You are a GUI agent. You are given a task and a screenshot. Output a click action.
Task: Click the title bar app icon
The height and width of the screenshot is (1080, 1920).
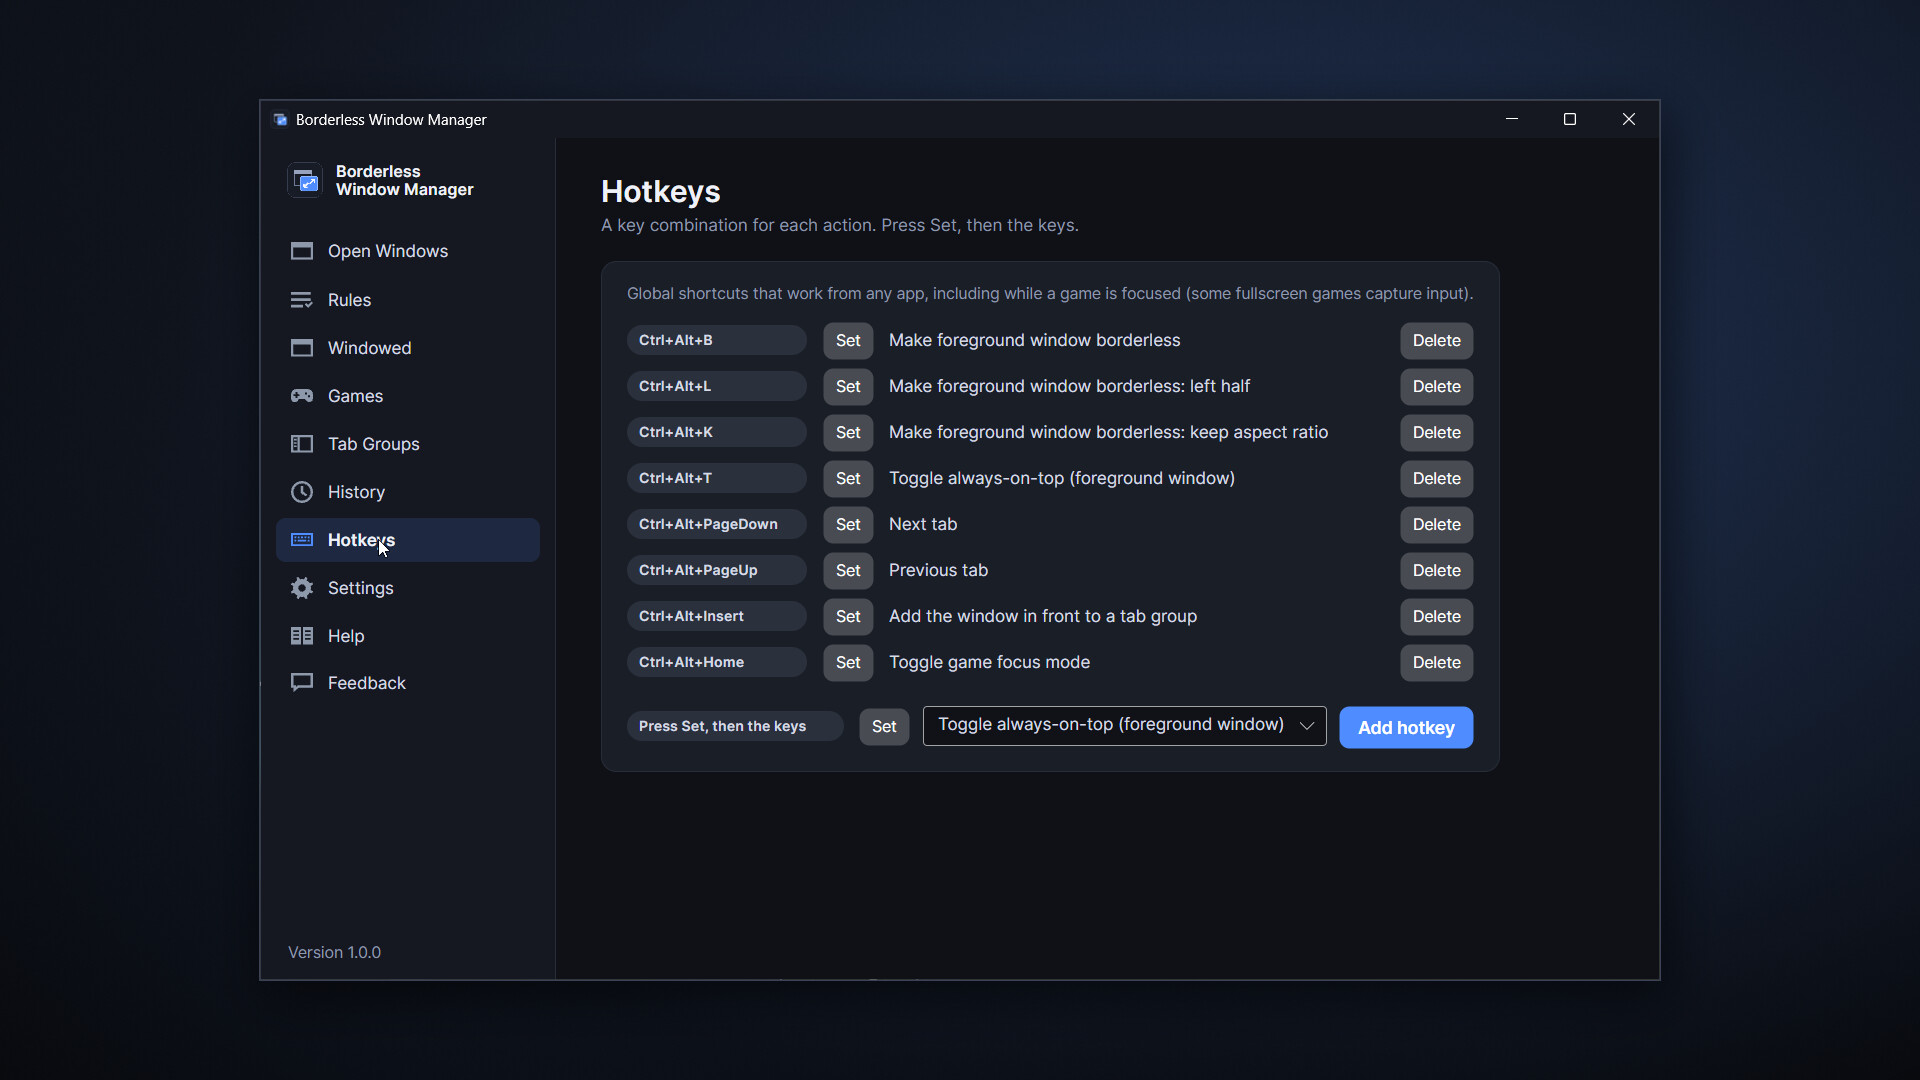[x=281, y=120]
